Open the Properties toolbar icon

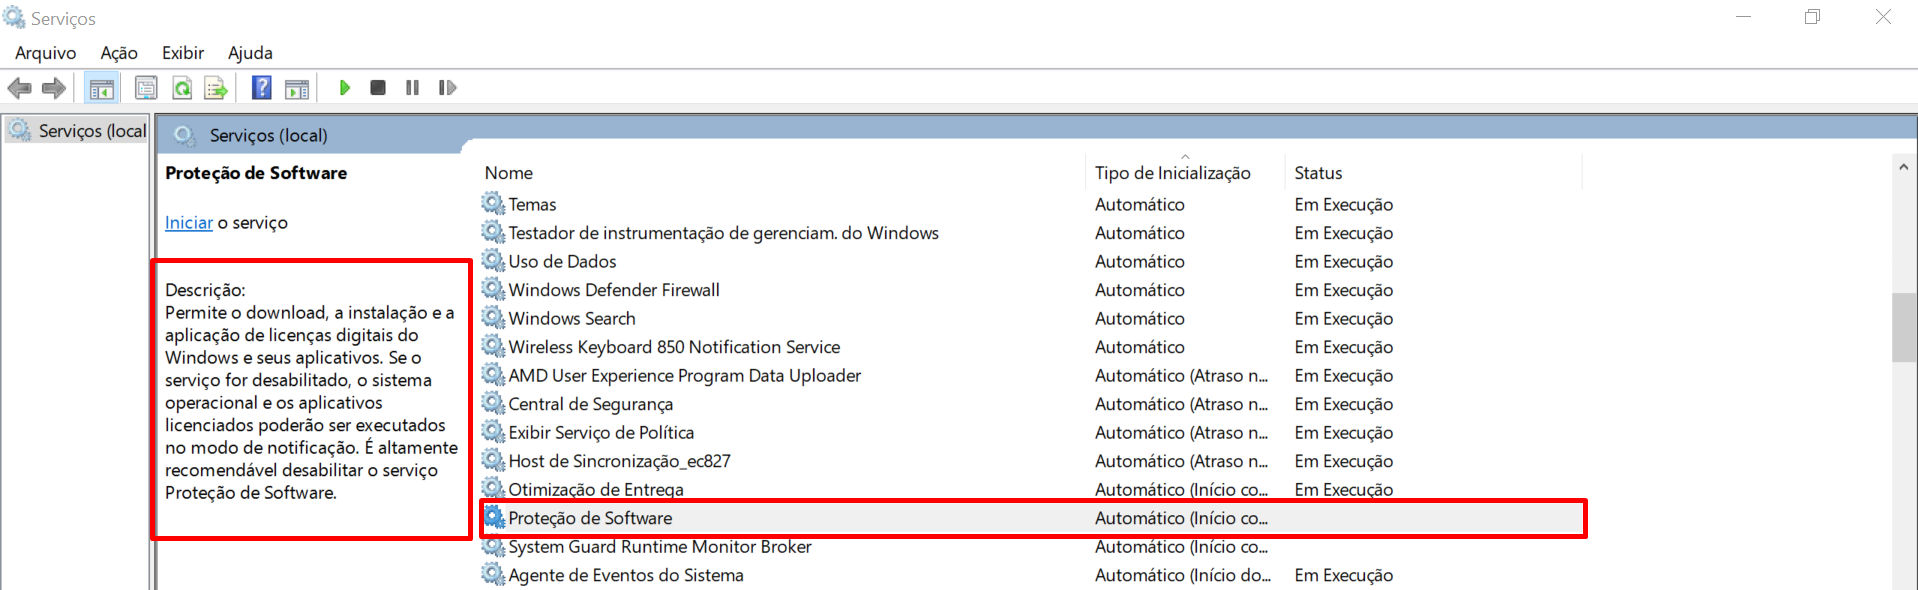coord(146,88)
